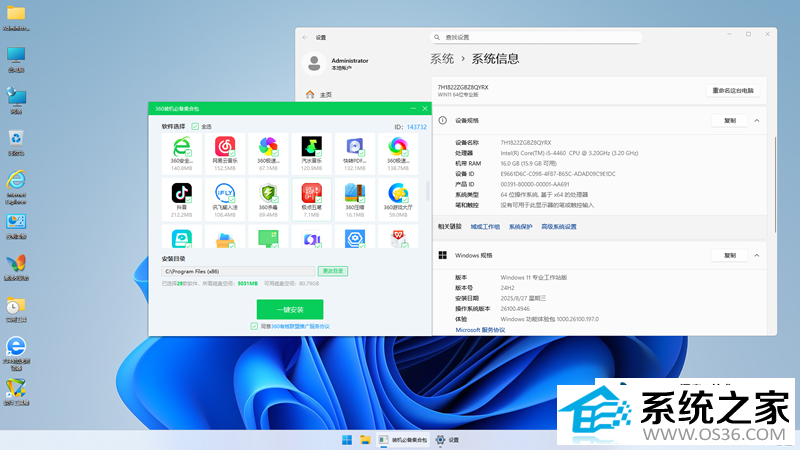Switch to the 装机必备集合包 taskbar item
The width and height of the screenshot is (800, 450).
[x=404, y=440]
